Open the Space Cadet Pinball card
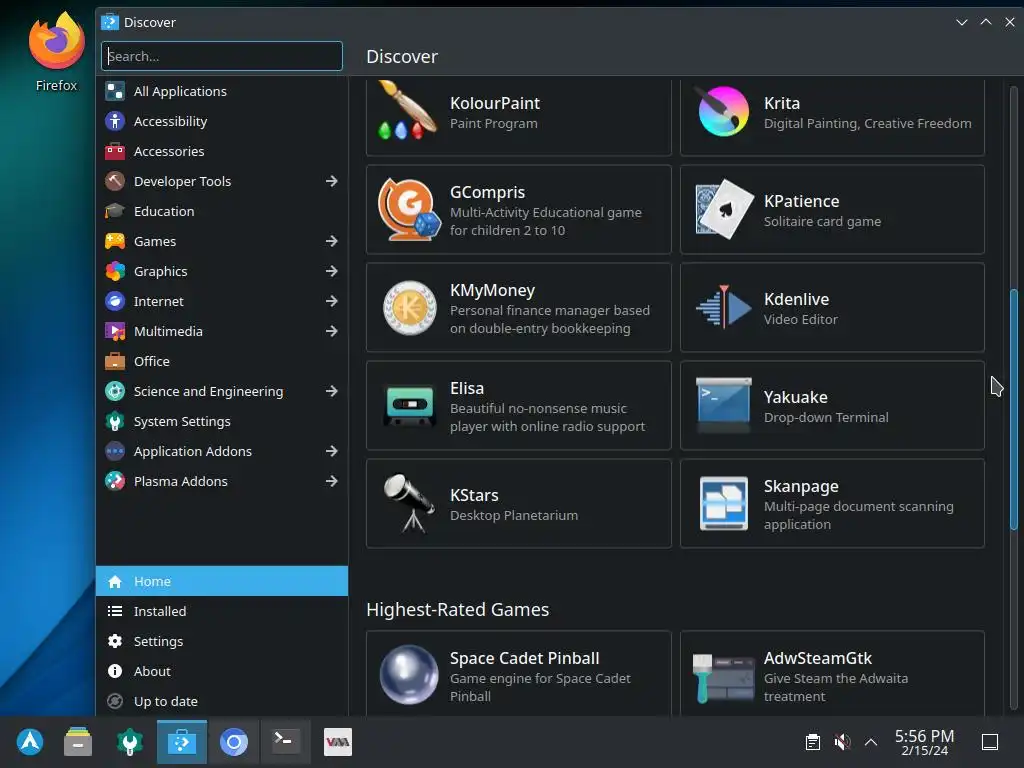This screenshot has height=768, width=1024. point(519,673)
